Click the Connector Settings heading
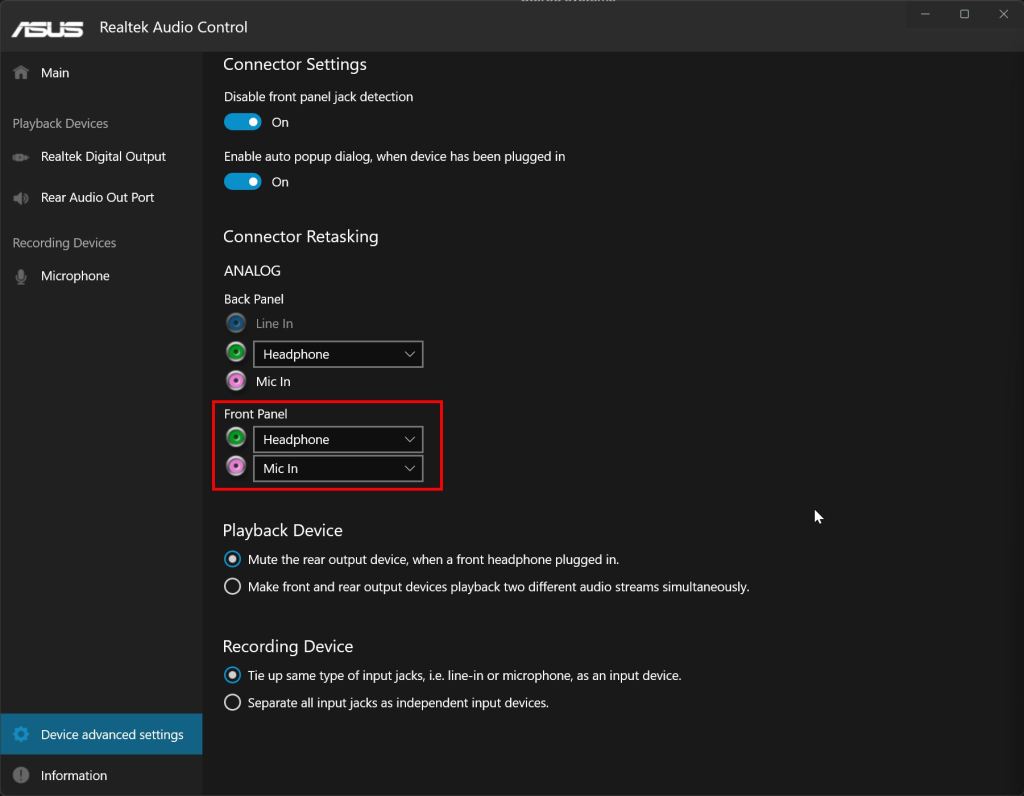 click(x=295, y=64)
